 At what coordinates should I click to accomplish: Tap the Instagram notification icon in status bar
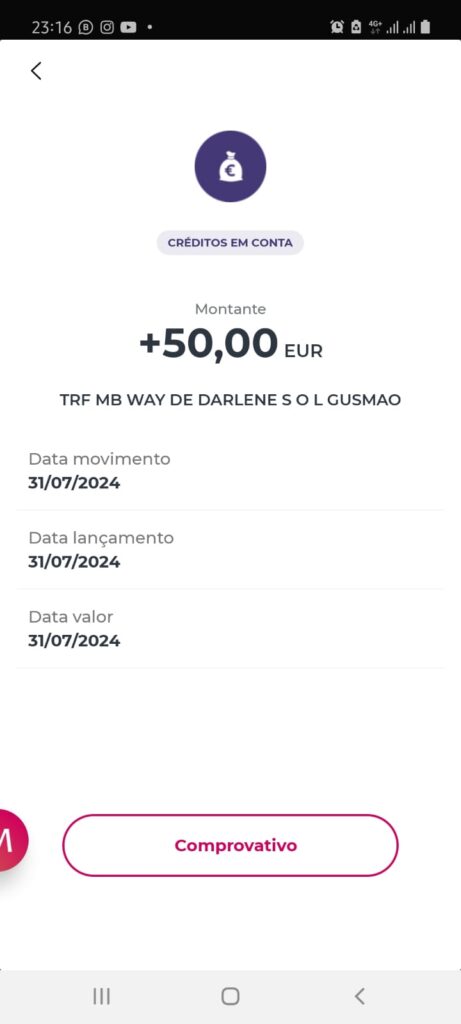point(107,27)
